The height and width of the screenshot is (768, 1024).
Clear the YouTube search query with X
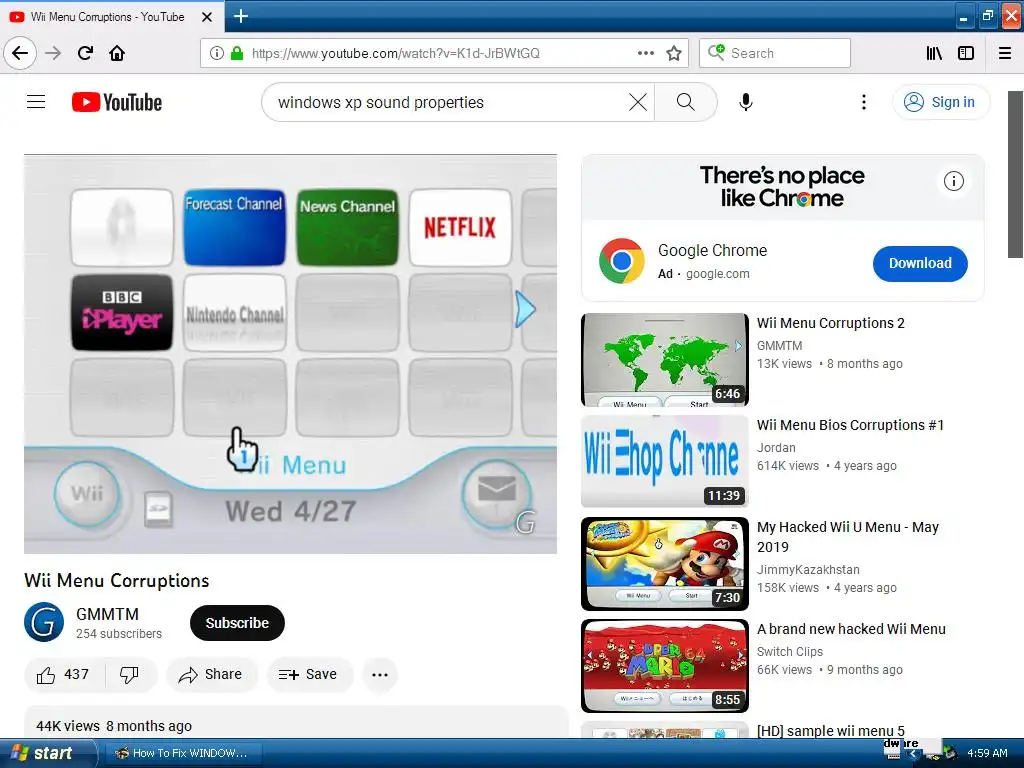click(638, 102)
